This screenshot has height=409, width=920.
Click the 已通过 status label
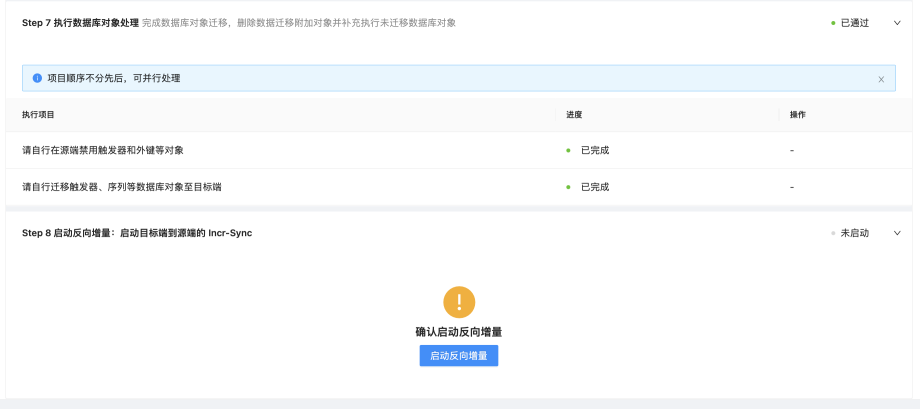855,23
